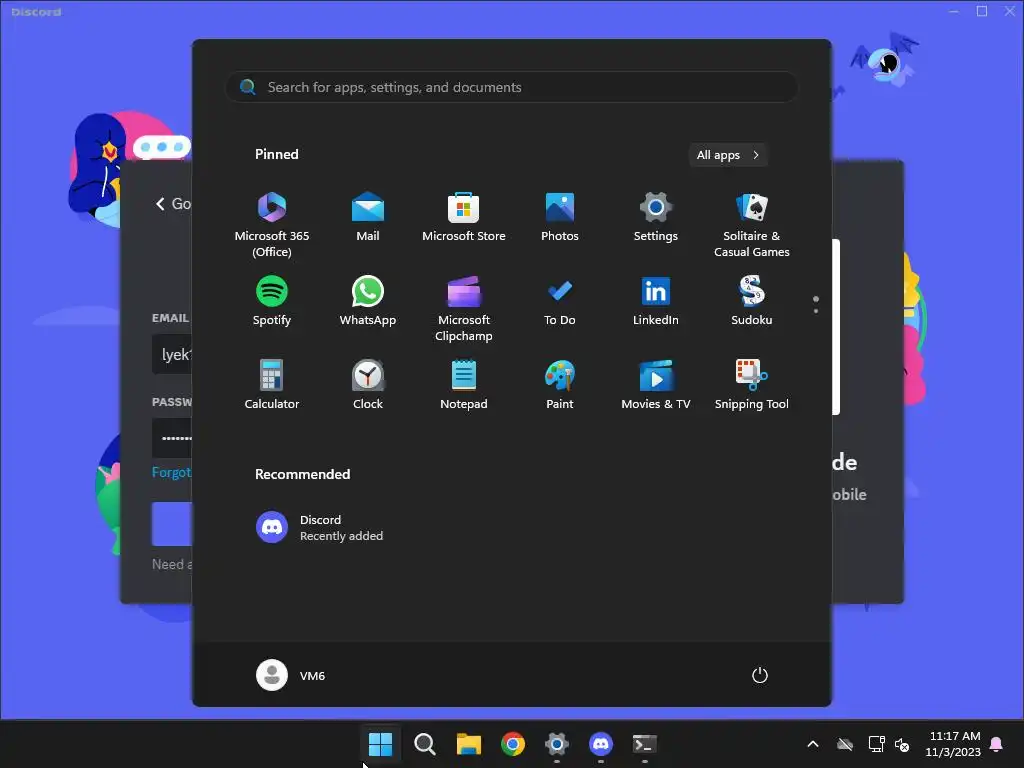The height and width of the screenshot is (768, 1024).
Task: Open Notepad from pinned apps
Action: point(464,385)
